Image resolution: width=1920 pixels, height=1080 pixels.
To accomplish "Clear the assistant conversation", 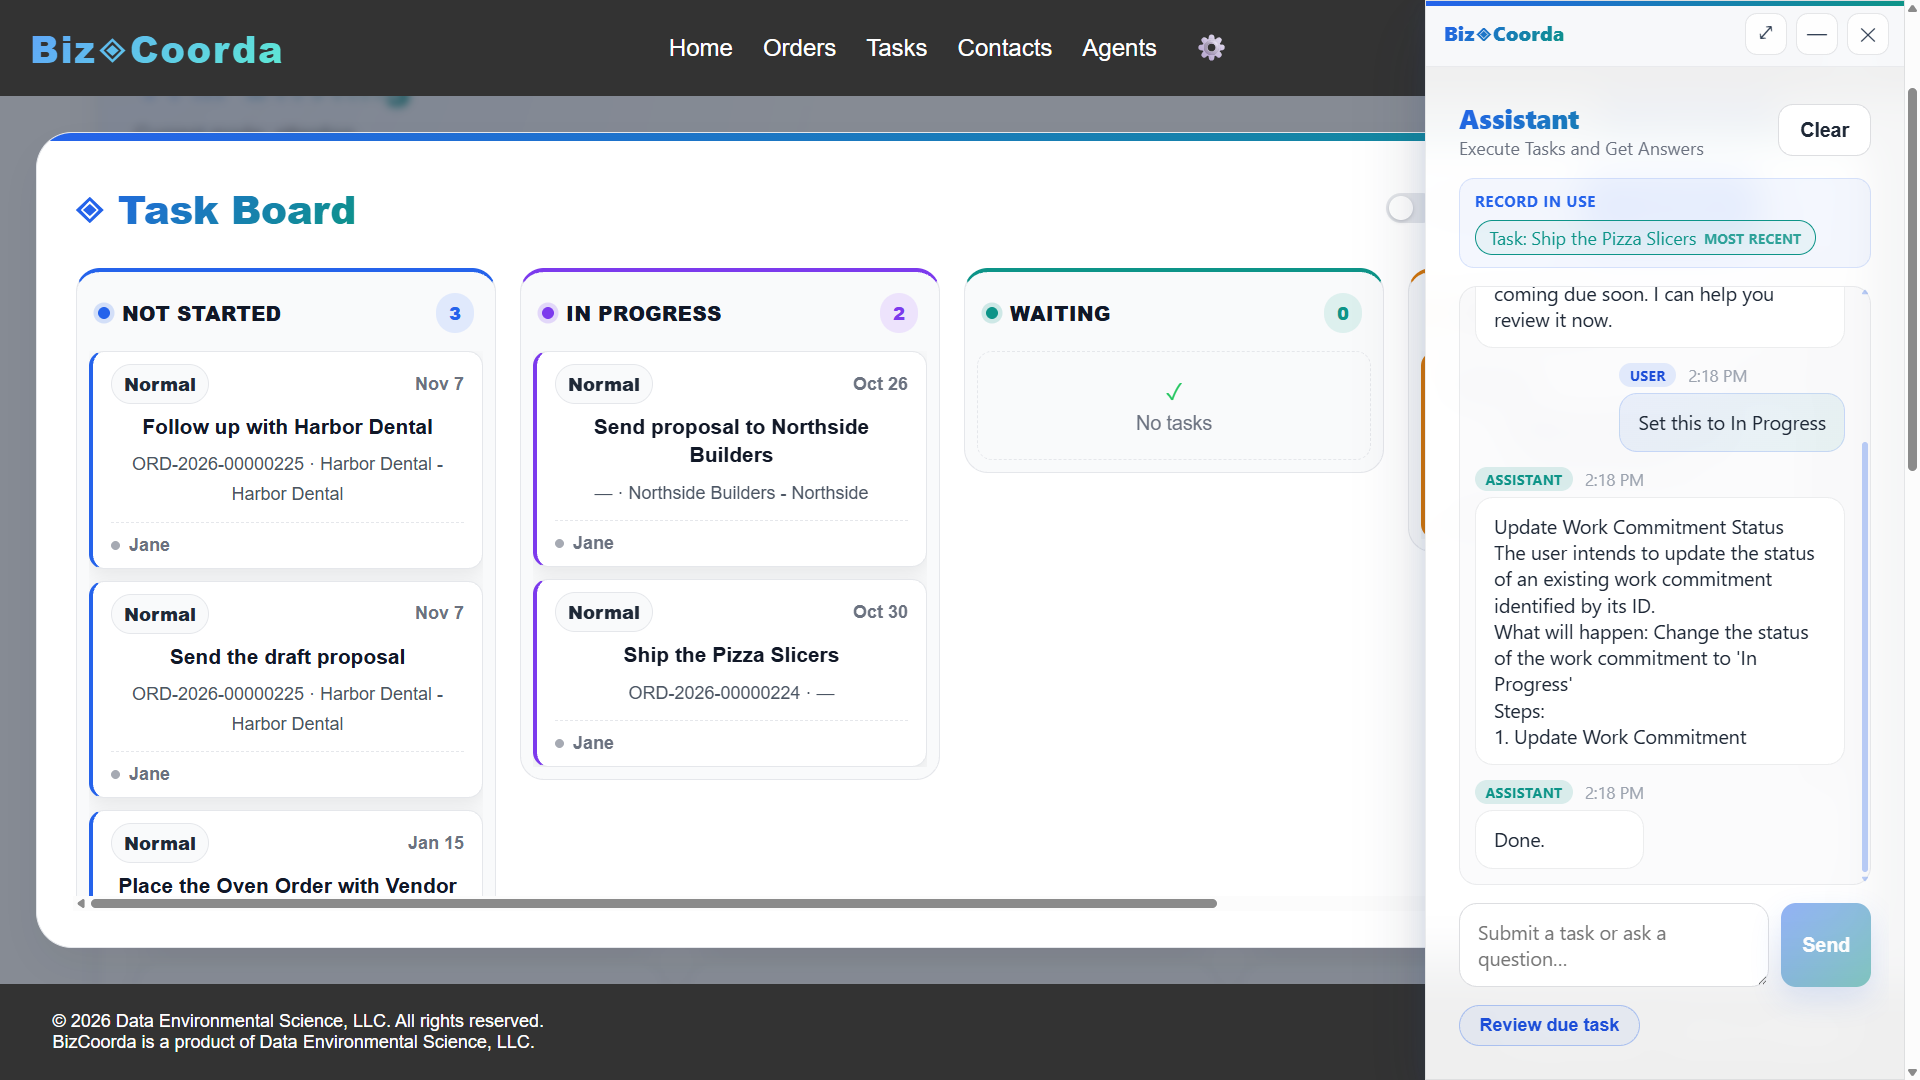I will [1824, 130].
